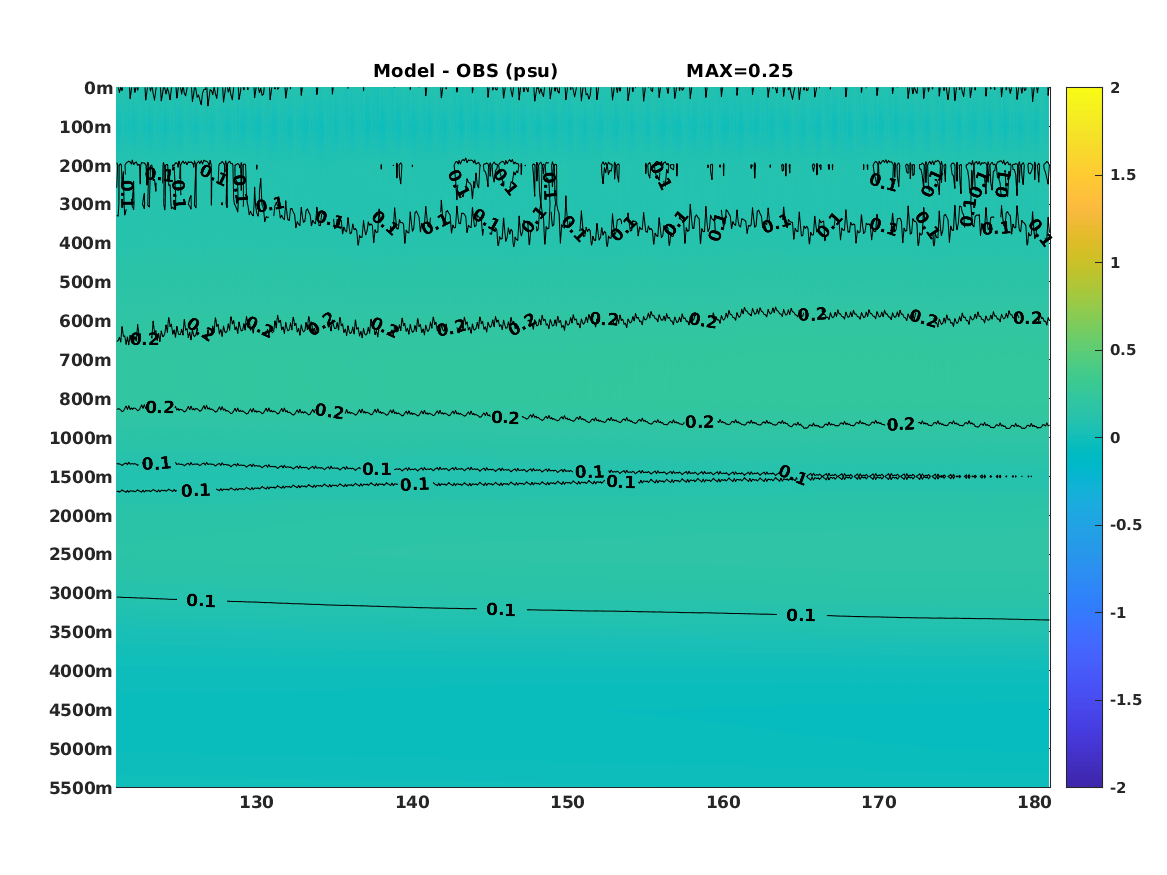Click the colorbar top label '2'
The height and width of the screenshot is (875, 1167).
(1115, 88)
